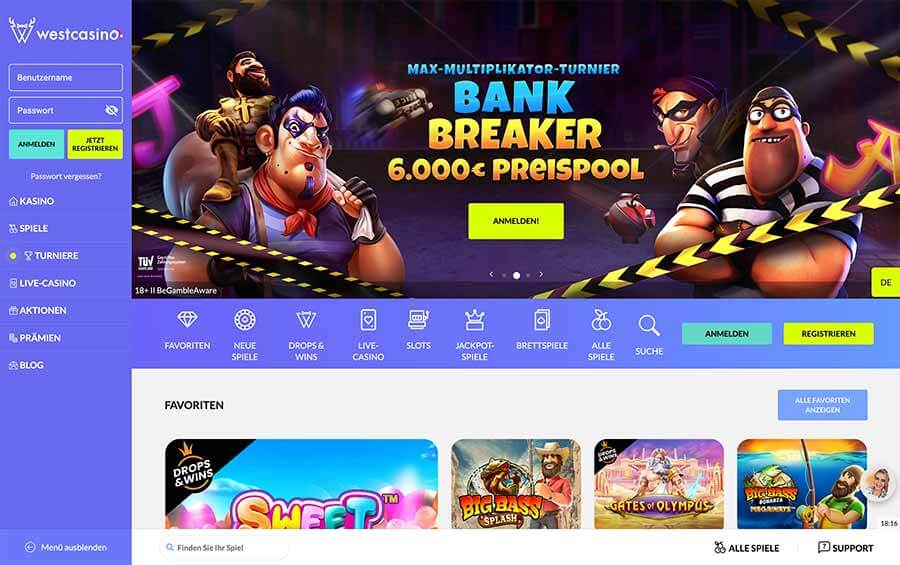
Task: Open Drops & Wins category icon
Action: pos(306,319)
